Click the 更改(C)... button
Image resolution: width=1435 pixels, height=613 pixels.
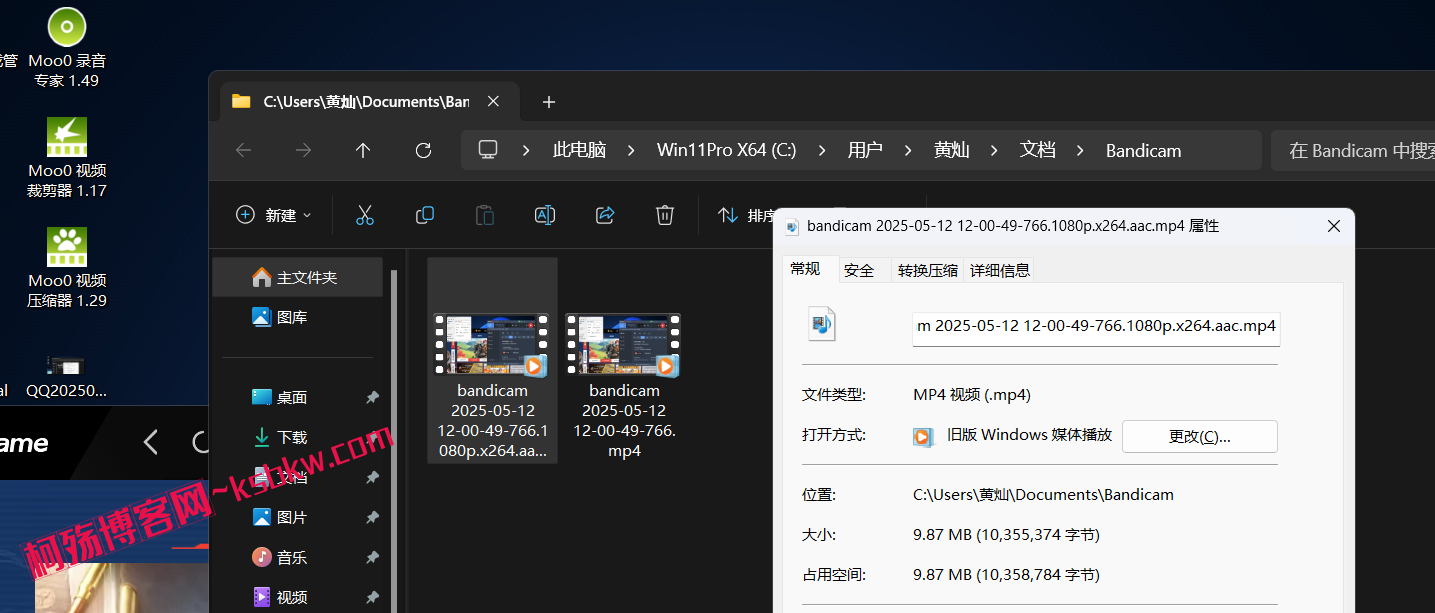coord(1200,436)
